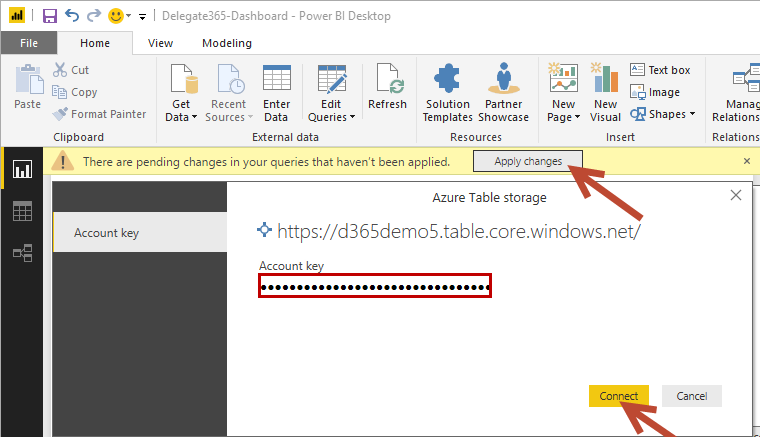The image size is (760, 437).
Task: Click the Apply changes button
Action: tap(528, 161)
